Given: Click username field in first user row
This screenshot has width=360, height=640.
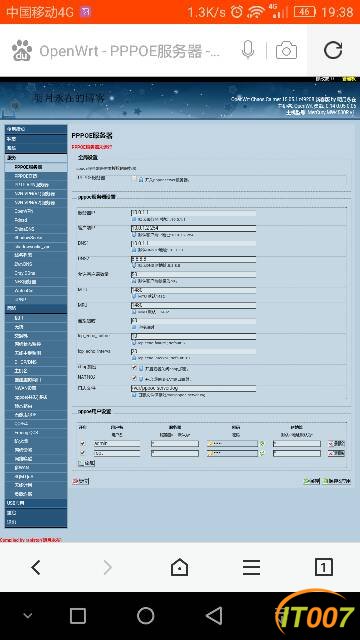Looking at the screenshot, I should click(117, 444).
